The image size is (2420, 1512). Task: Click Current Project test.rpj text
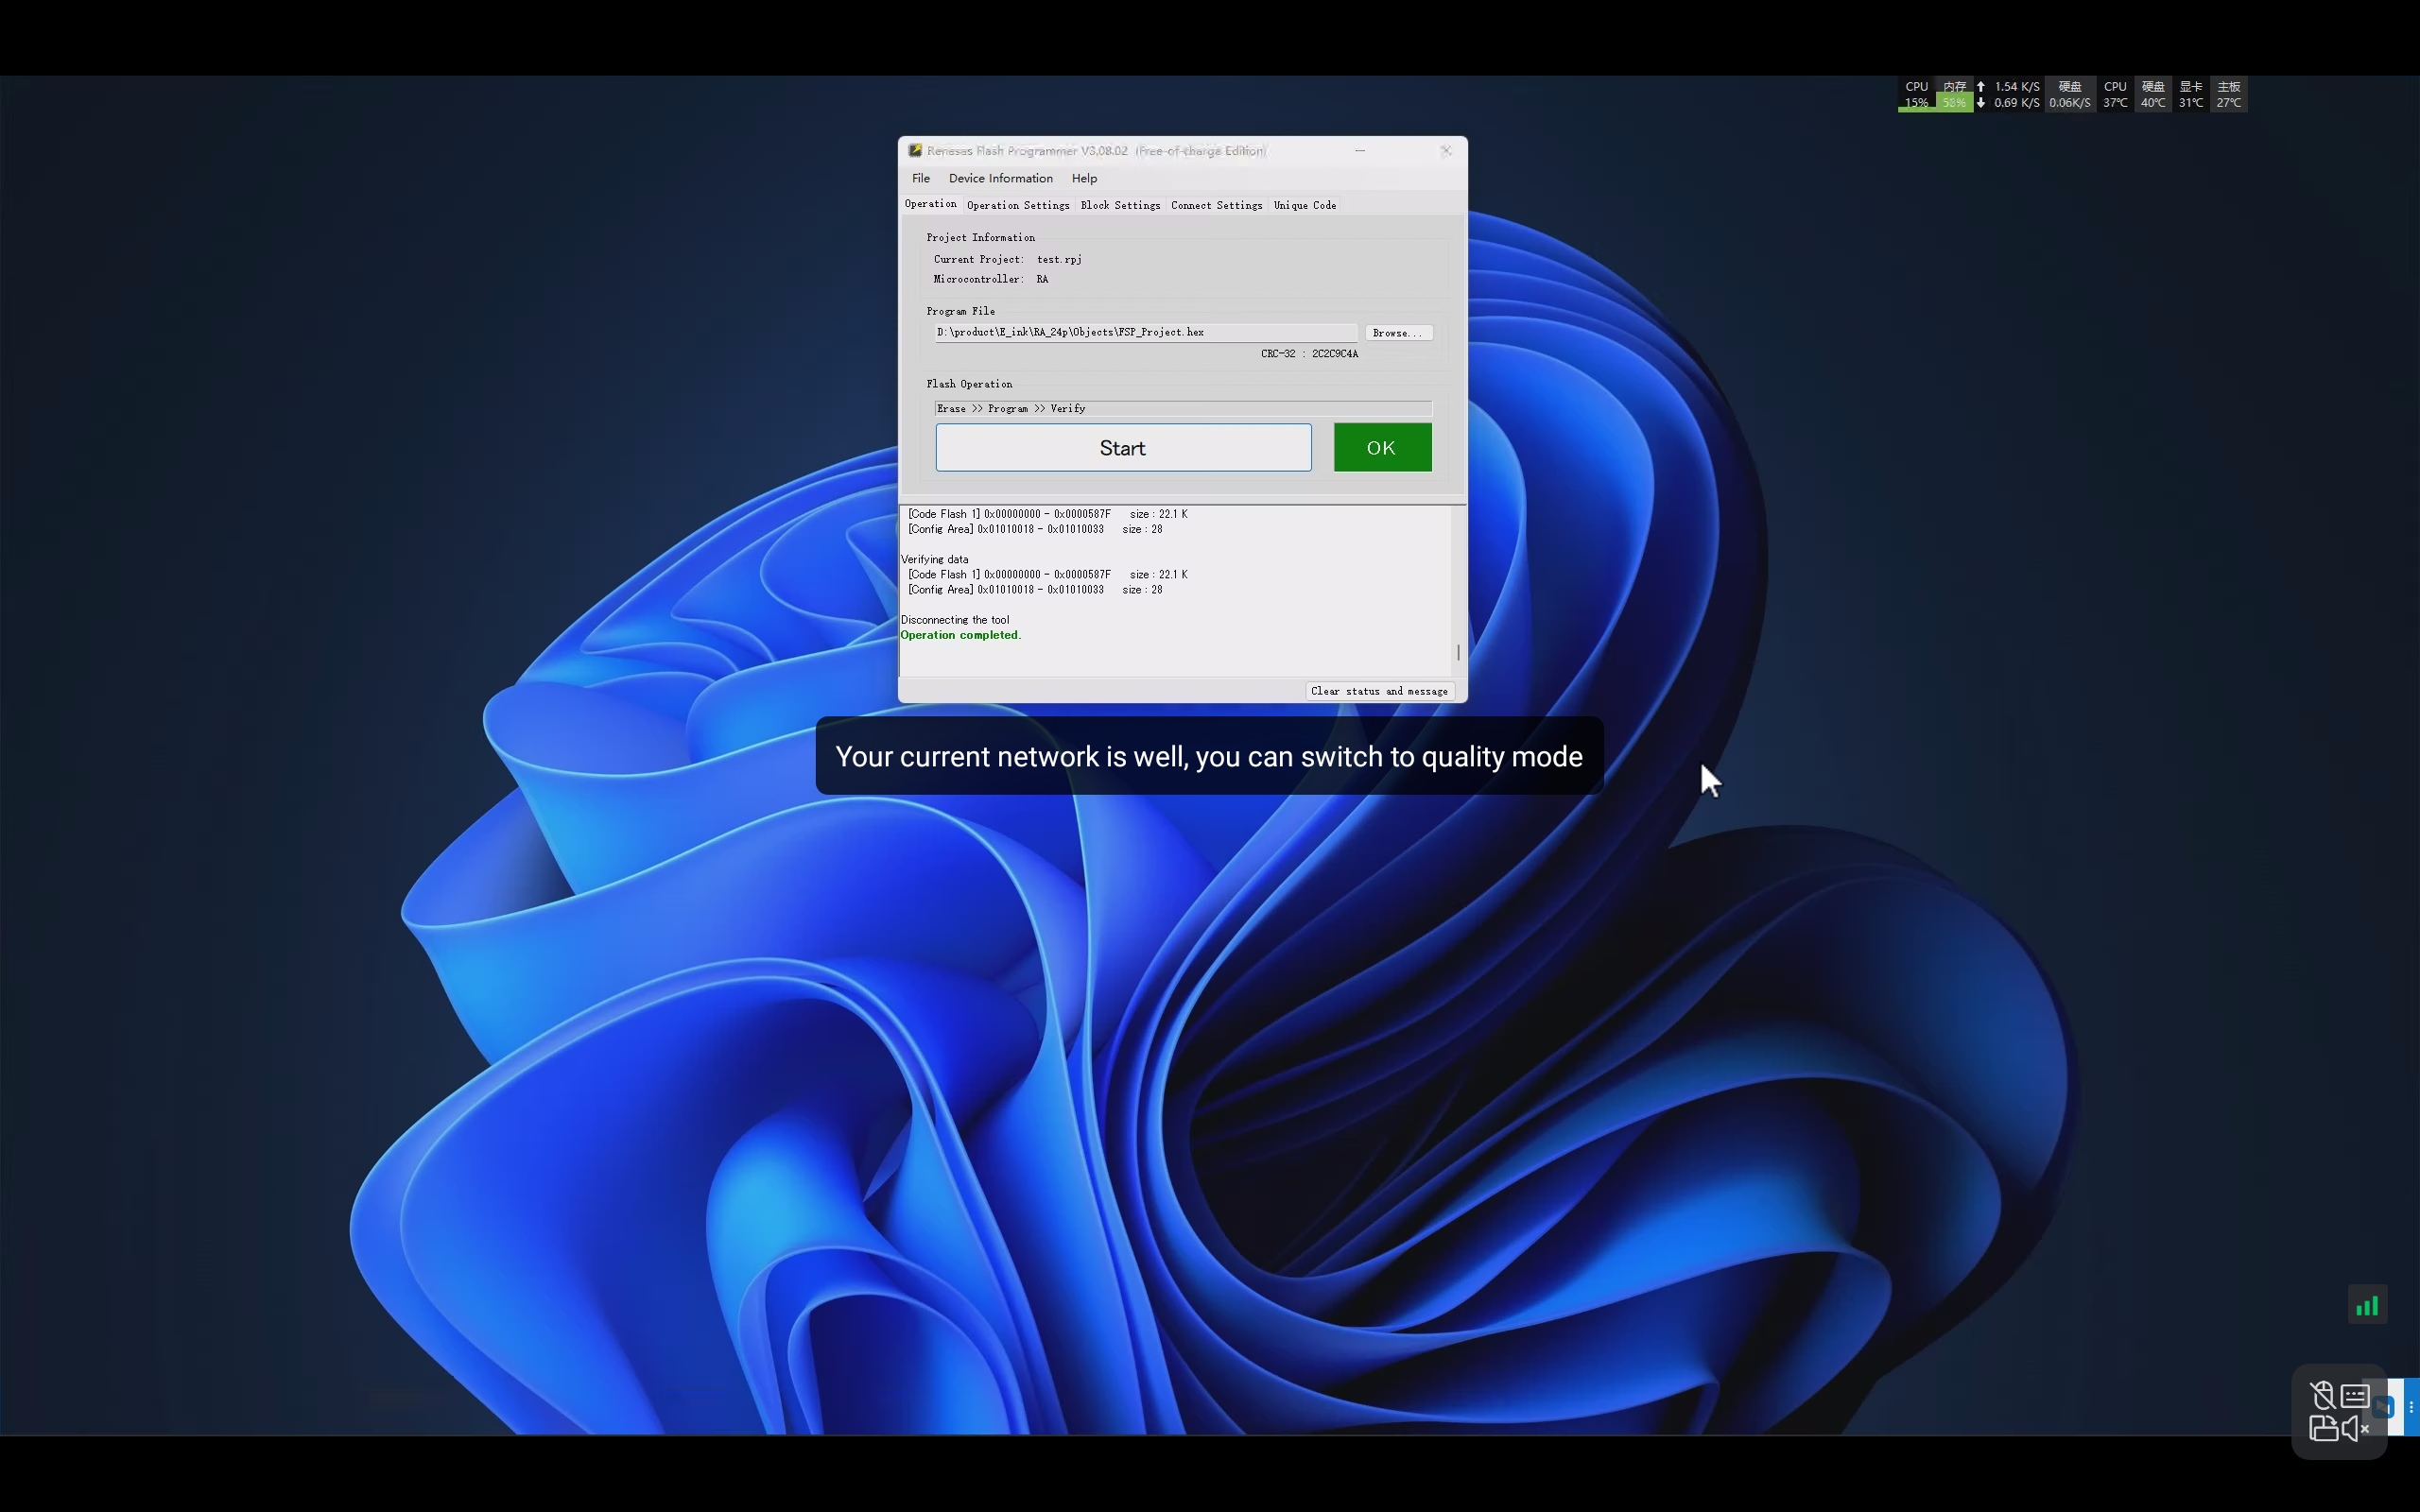point(1007,259)
